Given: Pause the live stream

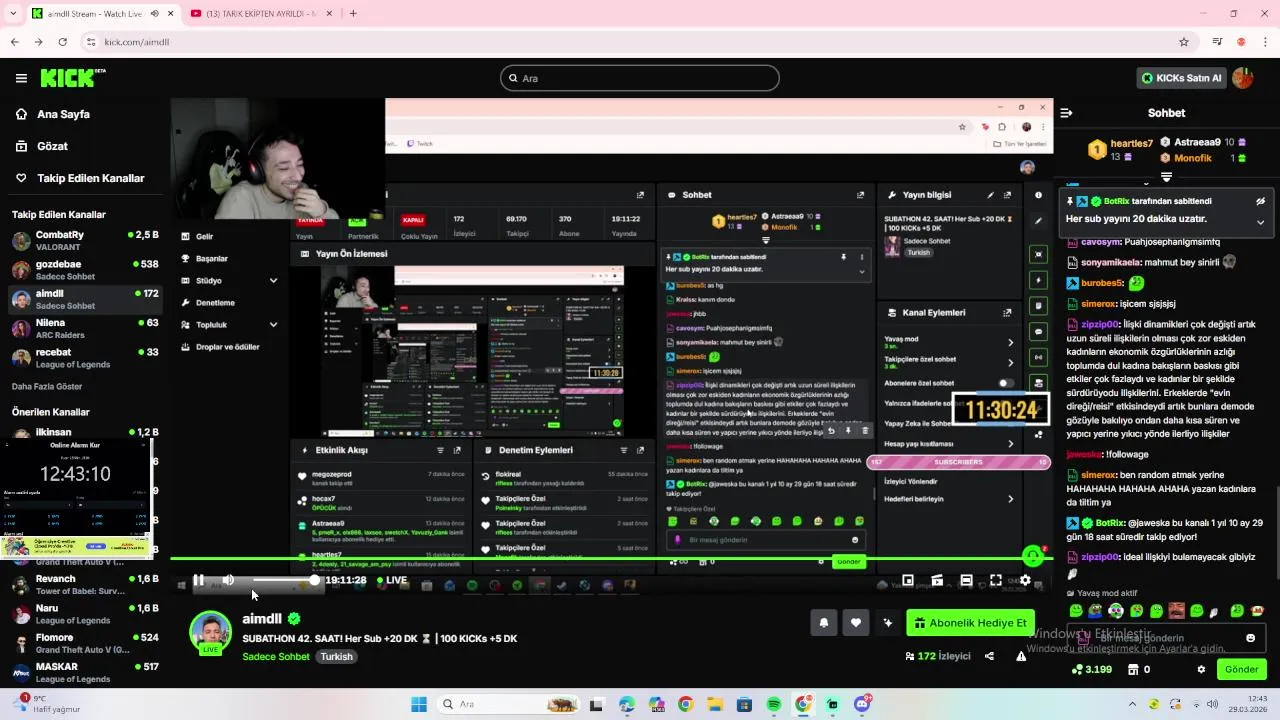Looking at the screenshot, I should [x=198, y=580].
